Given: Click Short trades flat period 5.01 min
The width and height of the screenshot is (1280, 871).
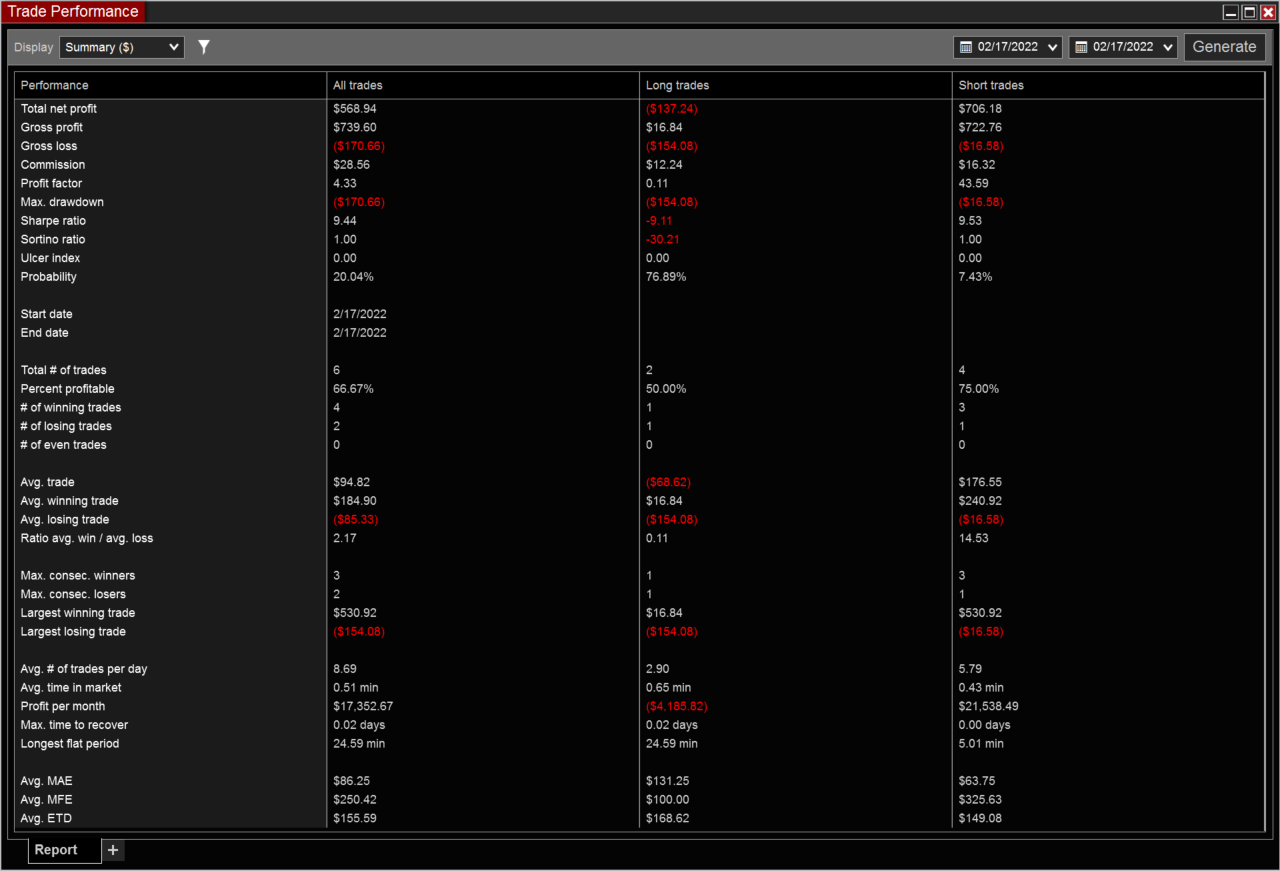Looking at the screenshot, I should pyautogui.click(x=981, y=744).
